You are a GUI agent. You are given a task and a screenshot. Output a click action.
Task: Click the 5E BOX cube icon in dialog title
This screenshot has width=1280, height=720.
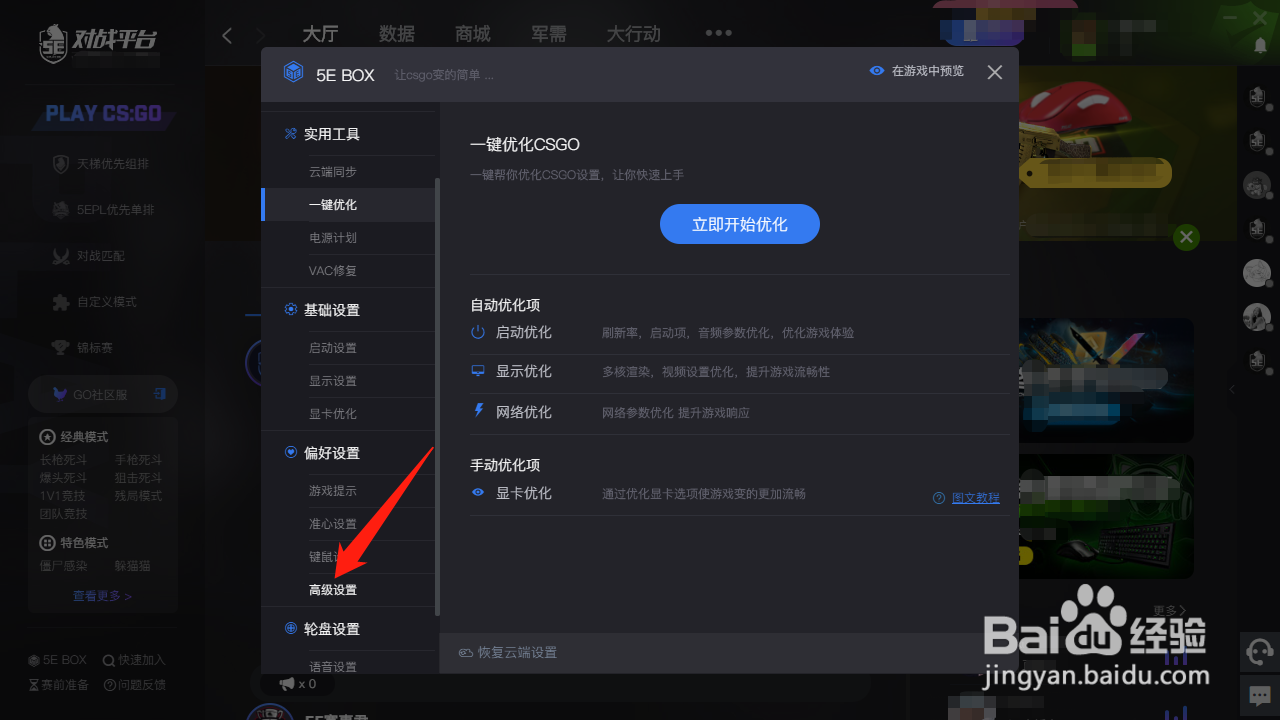click(293, 72)
